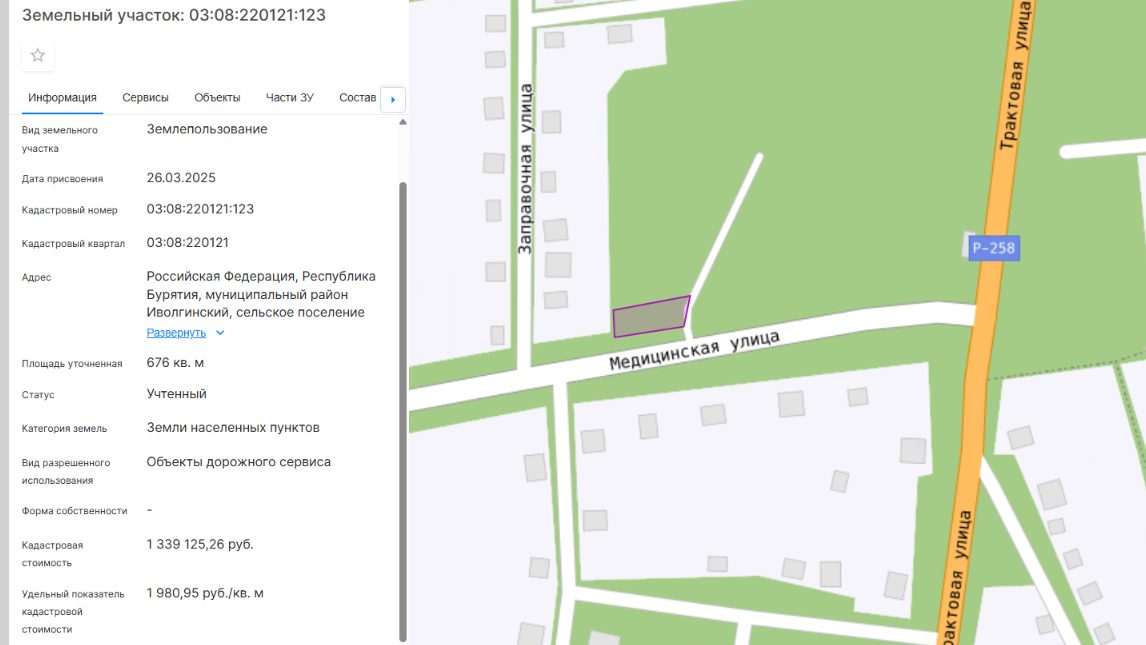Viewport: 1146px width, 645px height.
Task: Open the Информация tab
Action: [x=62, y=98]
